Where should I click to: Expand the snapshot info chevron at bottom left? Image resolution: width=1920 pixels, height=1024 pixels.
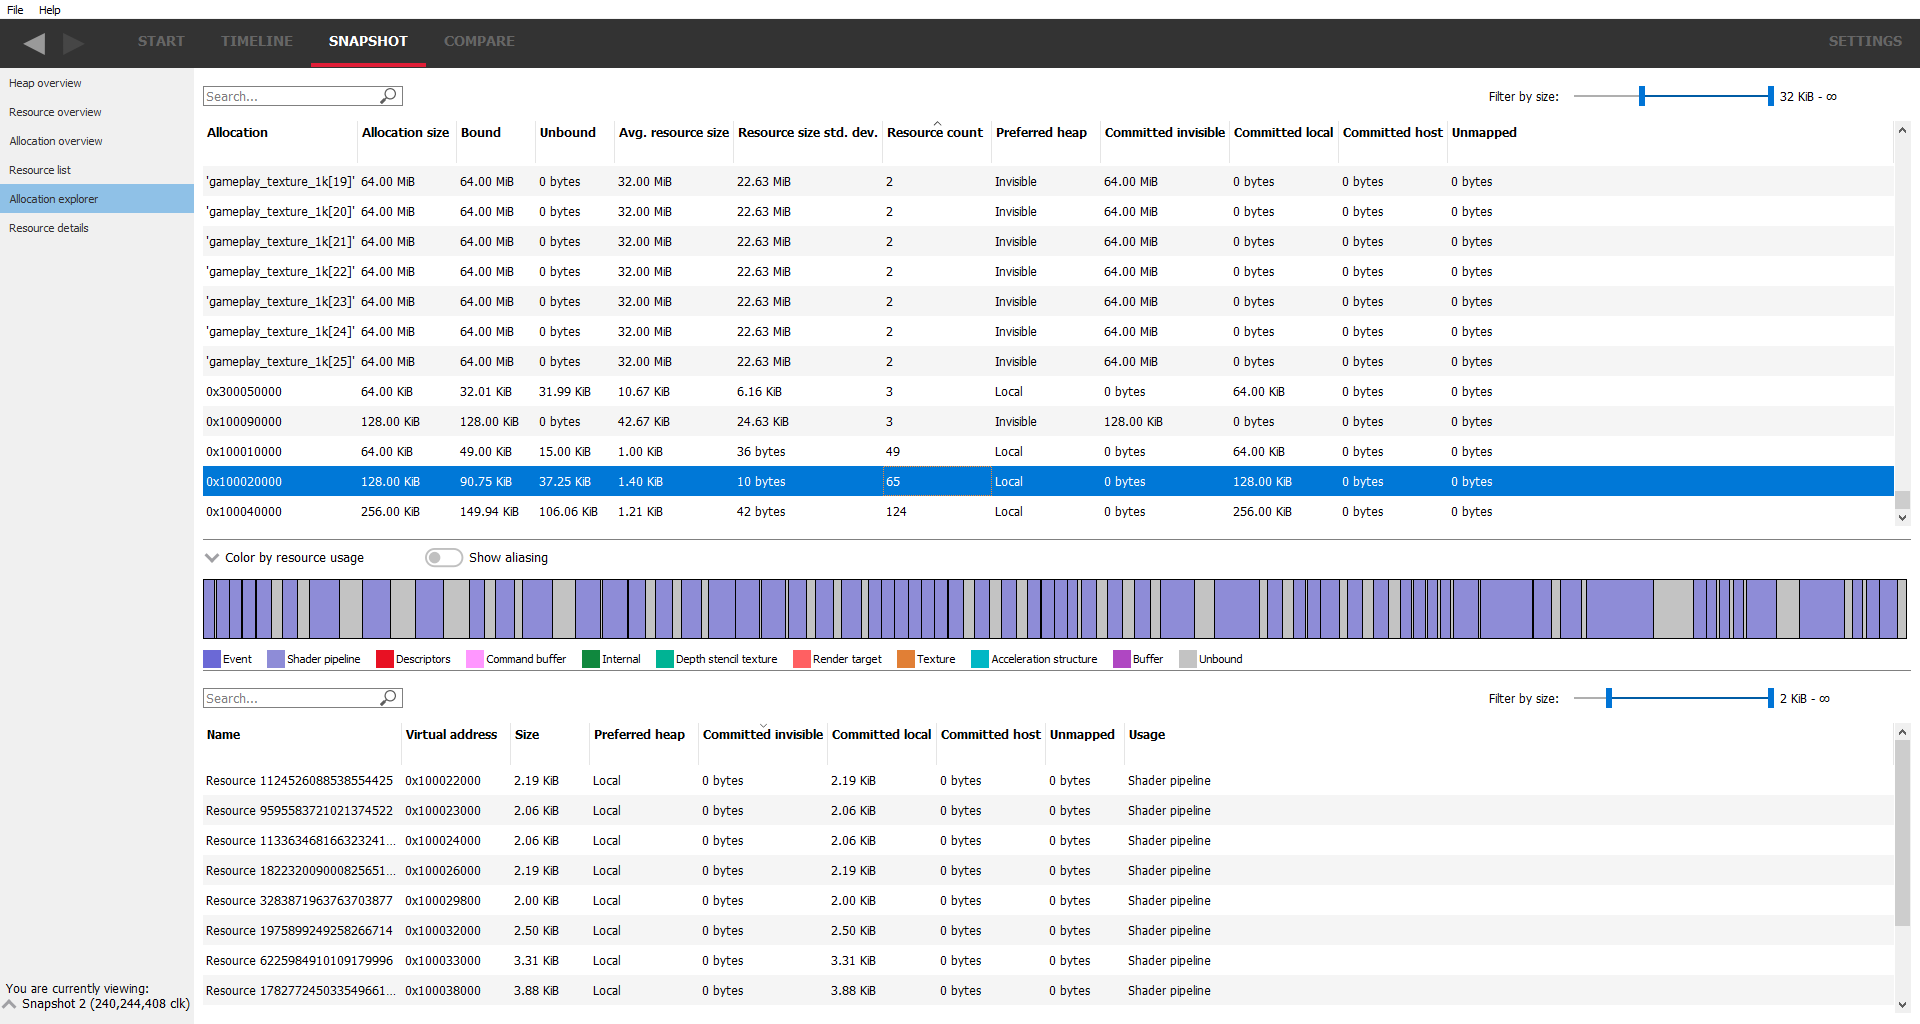tap(10, 1004)
